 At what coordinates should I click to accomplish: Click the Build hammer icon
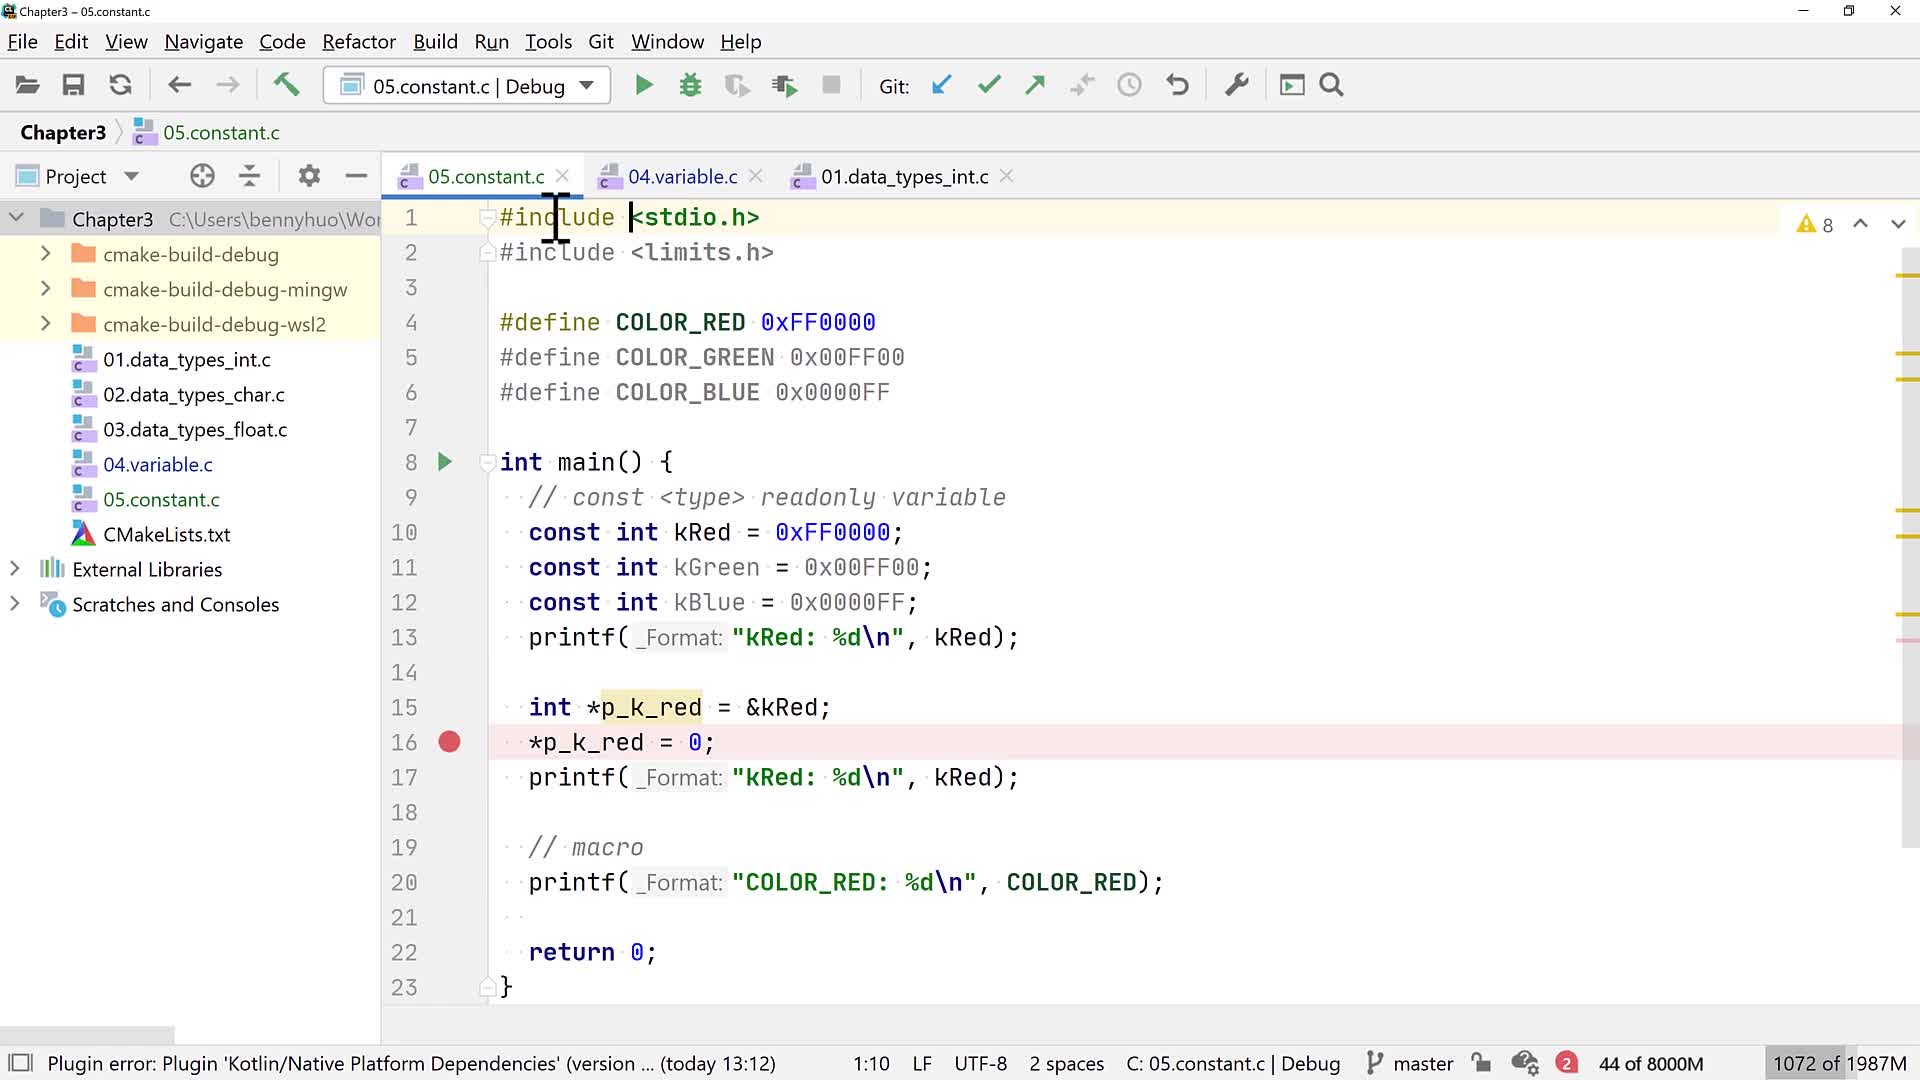coord(286,85)
